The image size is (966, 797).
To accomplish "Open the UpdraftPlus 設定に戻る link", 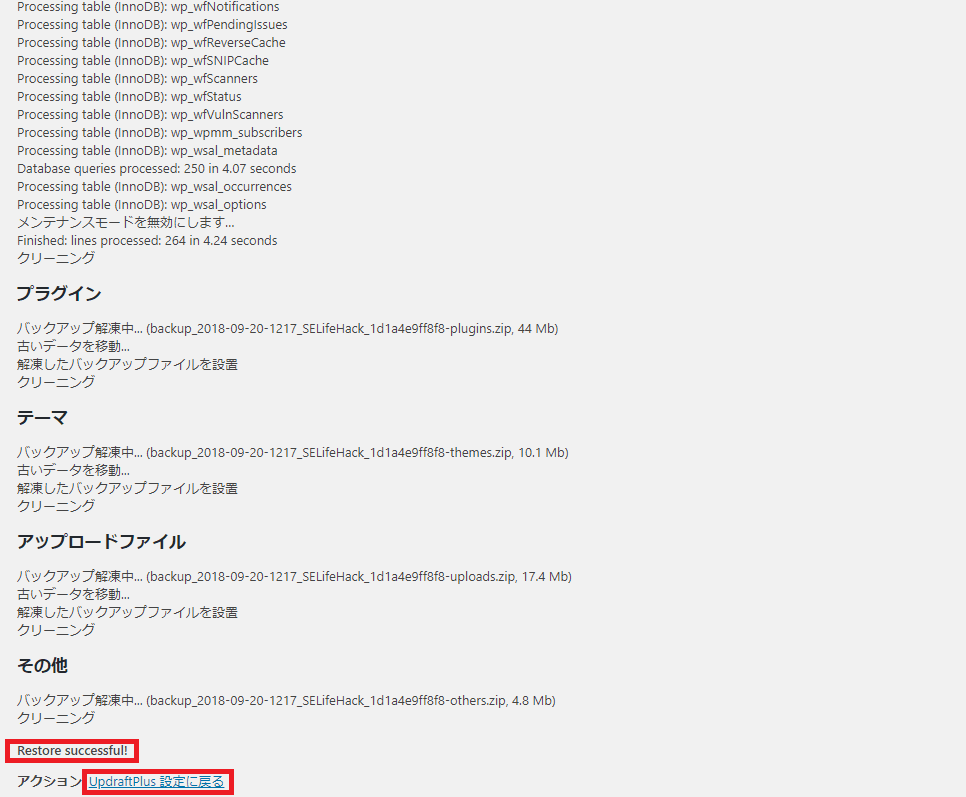I will point(157,781).
